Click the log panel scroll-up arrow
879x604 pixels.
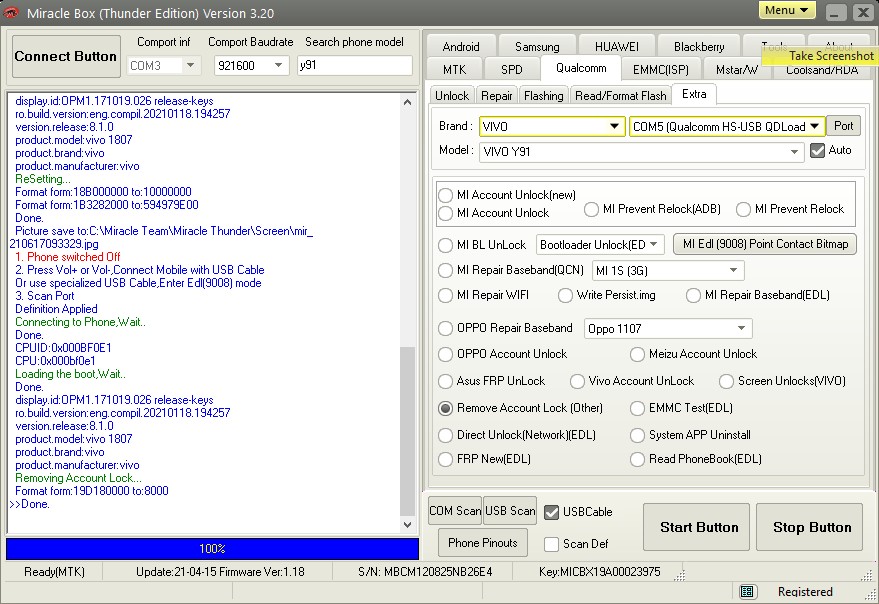point(407,101)
